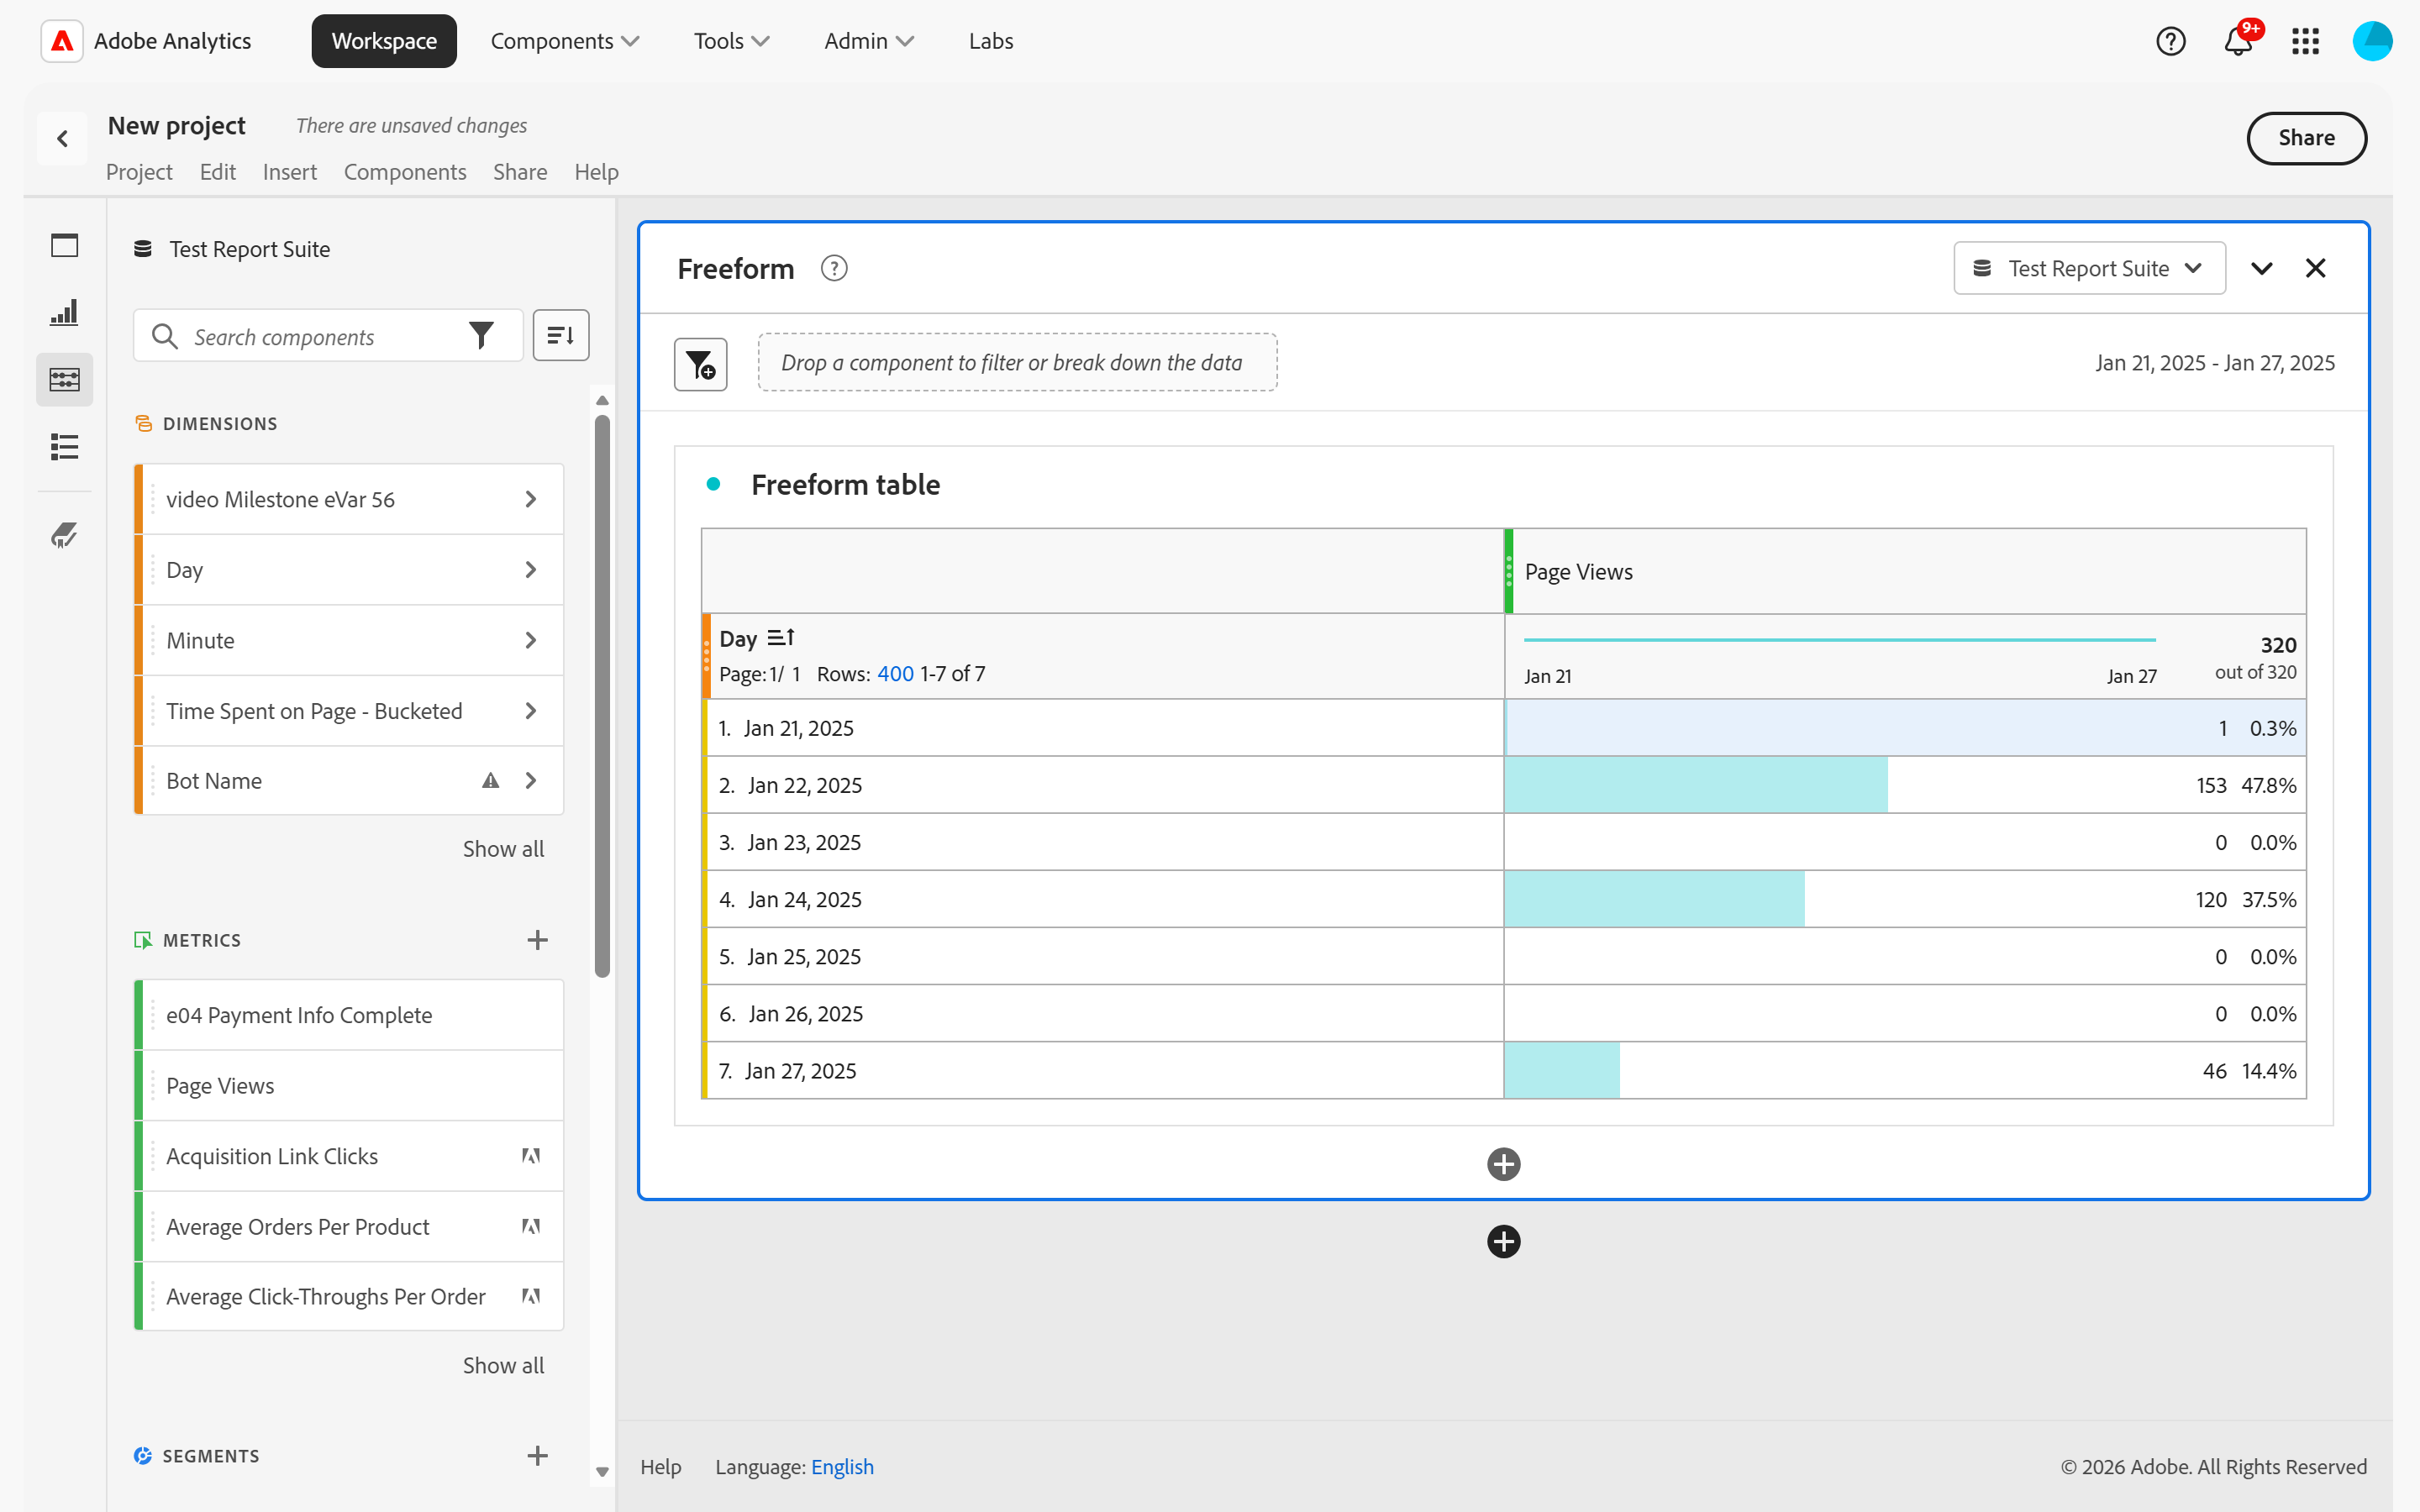Open the Labs tab
2420x1512 pixels.
(x=990, y=41)
